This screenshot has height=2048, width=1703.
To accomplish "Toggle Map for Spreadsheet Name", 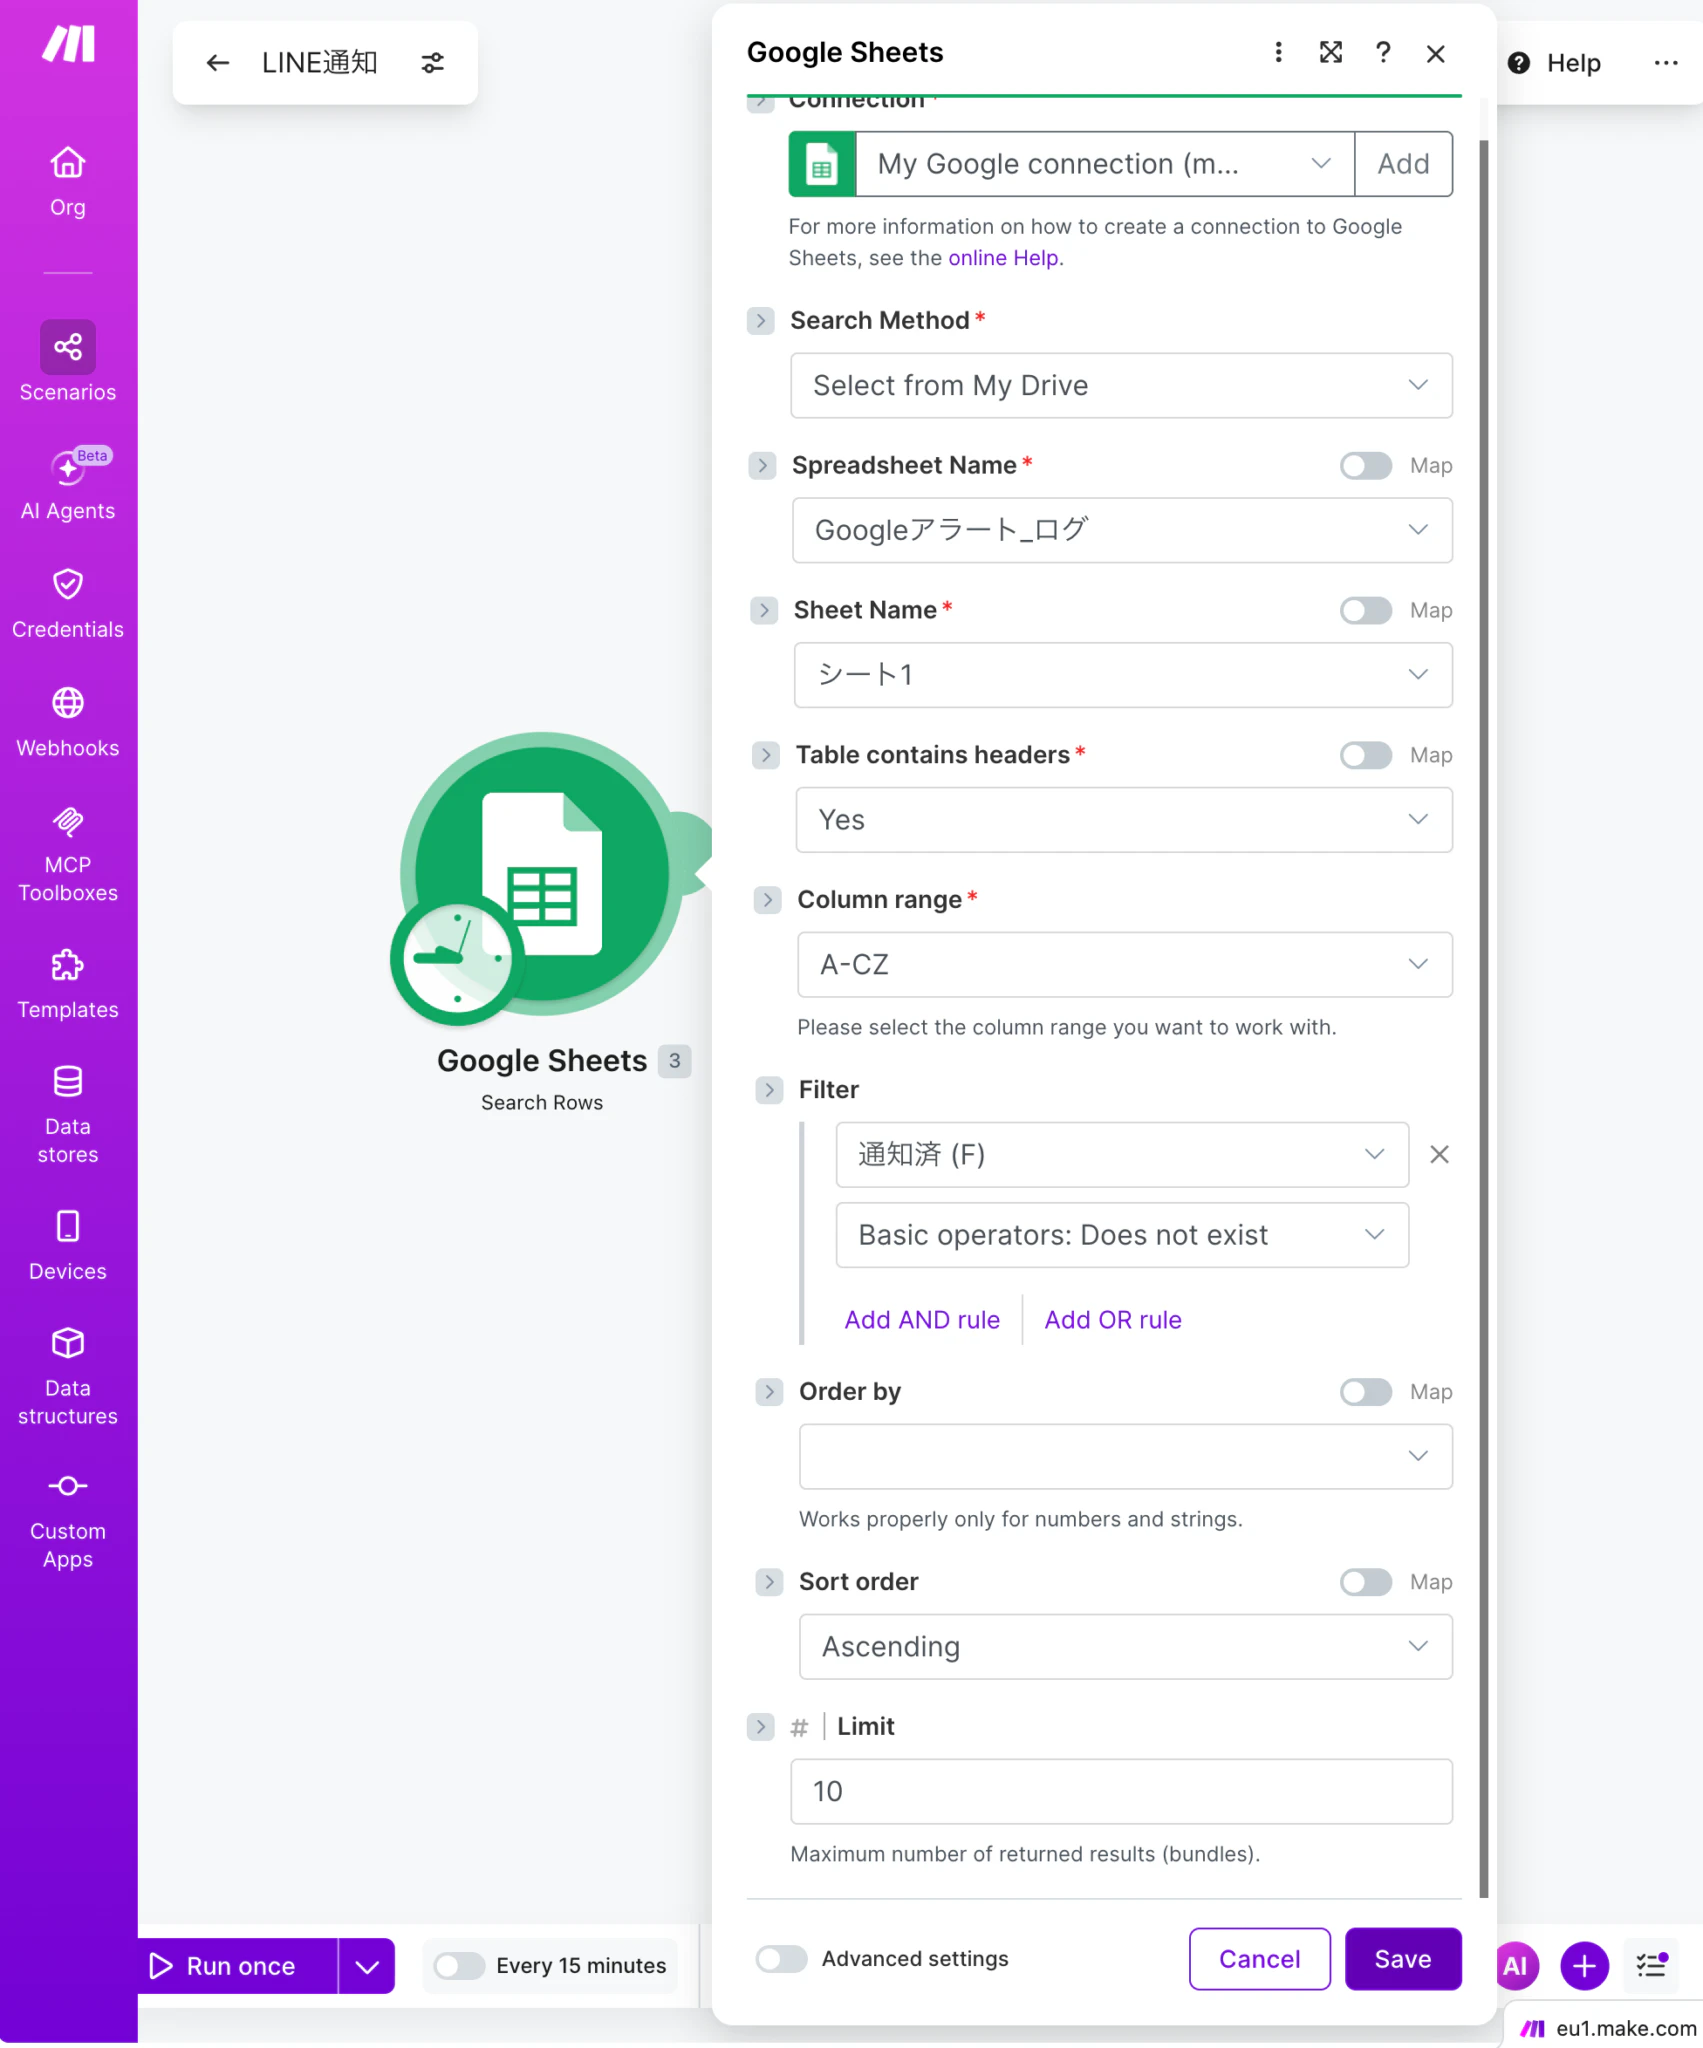I will [x=1366, y=466].
